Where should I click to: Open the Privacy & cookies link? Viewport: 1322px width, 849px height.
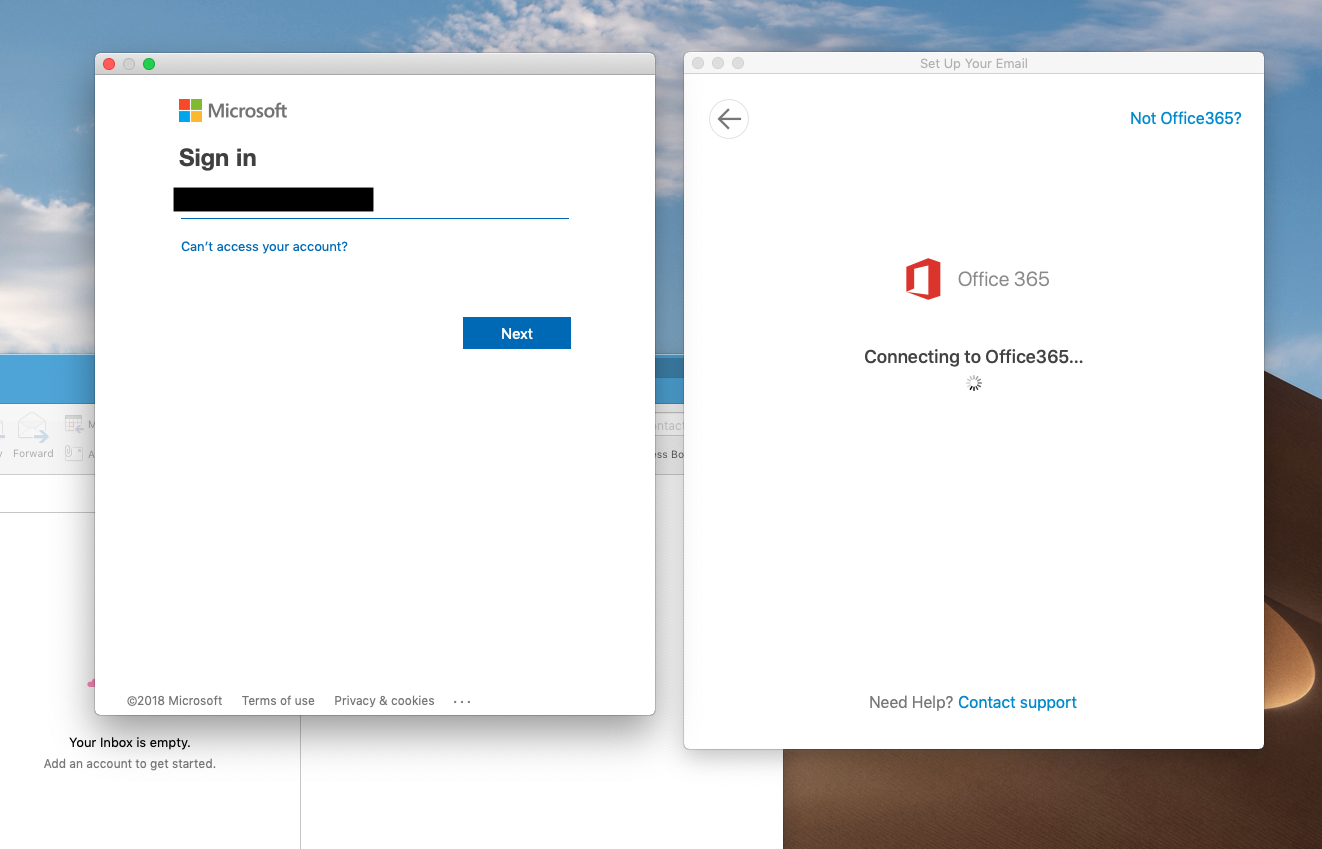pyautogui.click(x=384, y=701)
